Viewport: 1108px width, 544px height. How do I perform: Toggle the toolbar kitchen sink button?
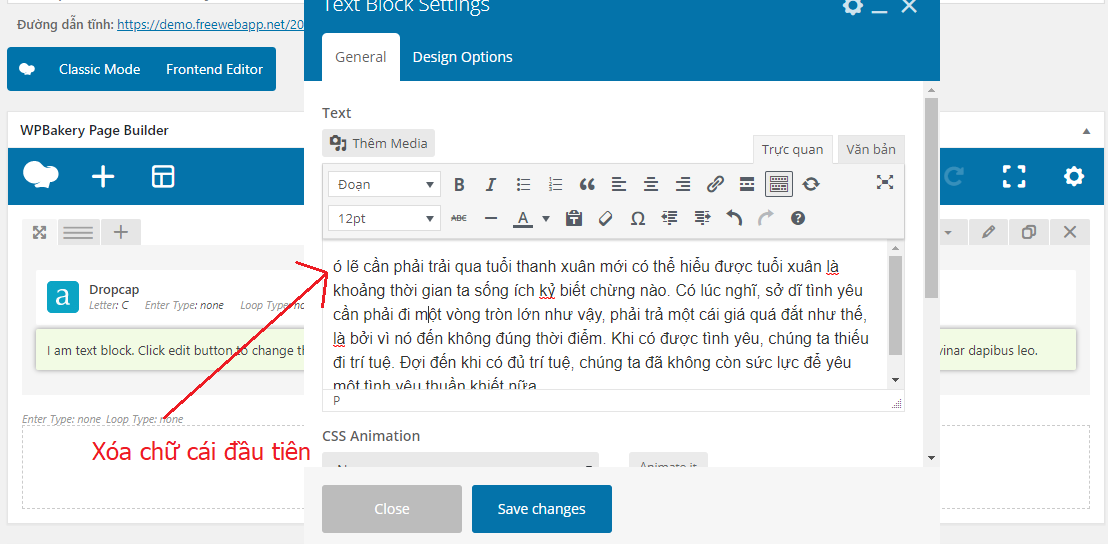(779, 184)
